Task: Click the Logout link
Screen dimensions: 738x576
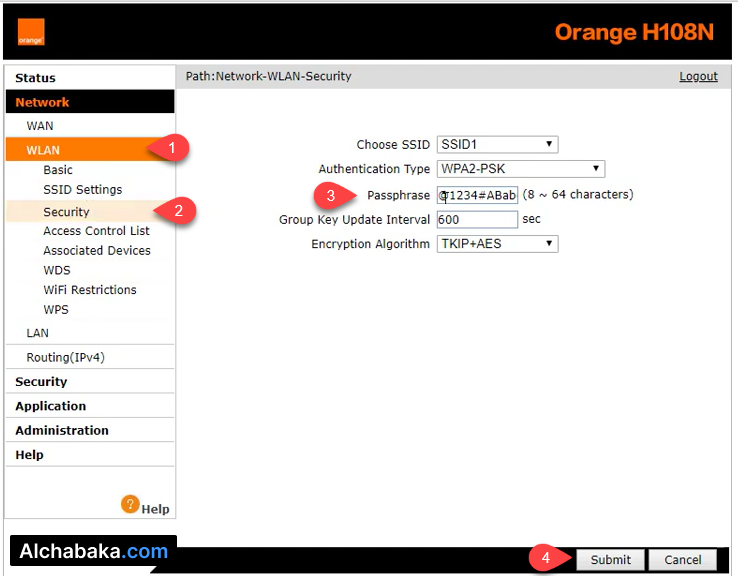Action: tap(698, 76)
